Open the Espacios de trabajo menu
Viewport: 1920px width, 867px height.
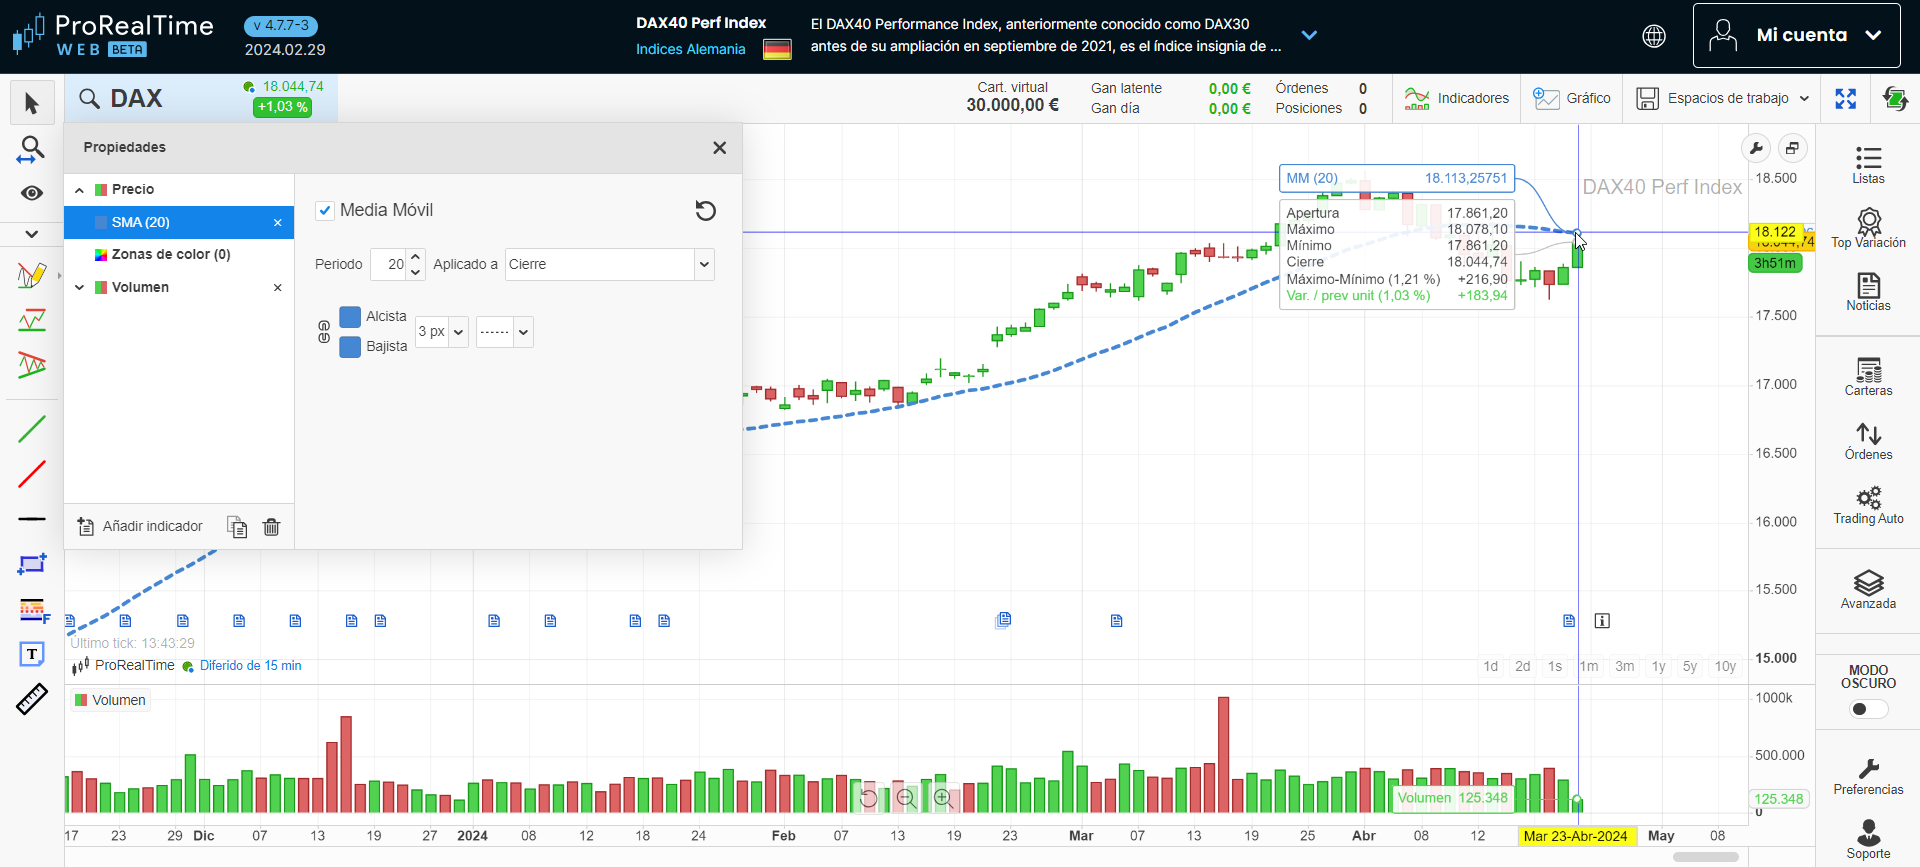[x=1722, y=99]
